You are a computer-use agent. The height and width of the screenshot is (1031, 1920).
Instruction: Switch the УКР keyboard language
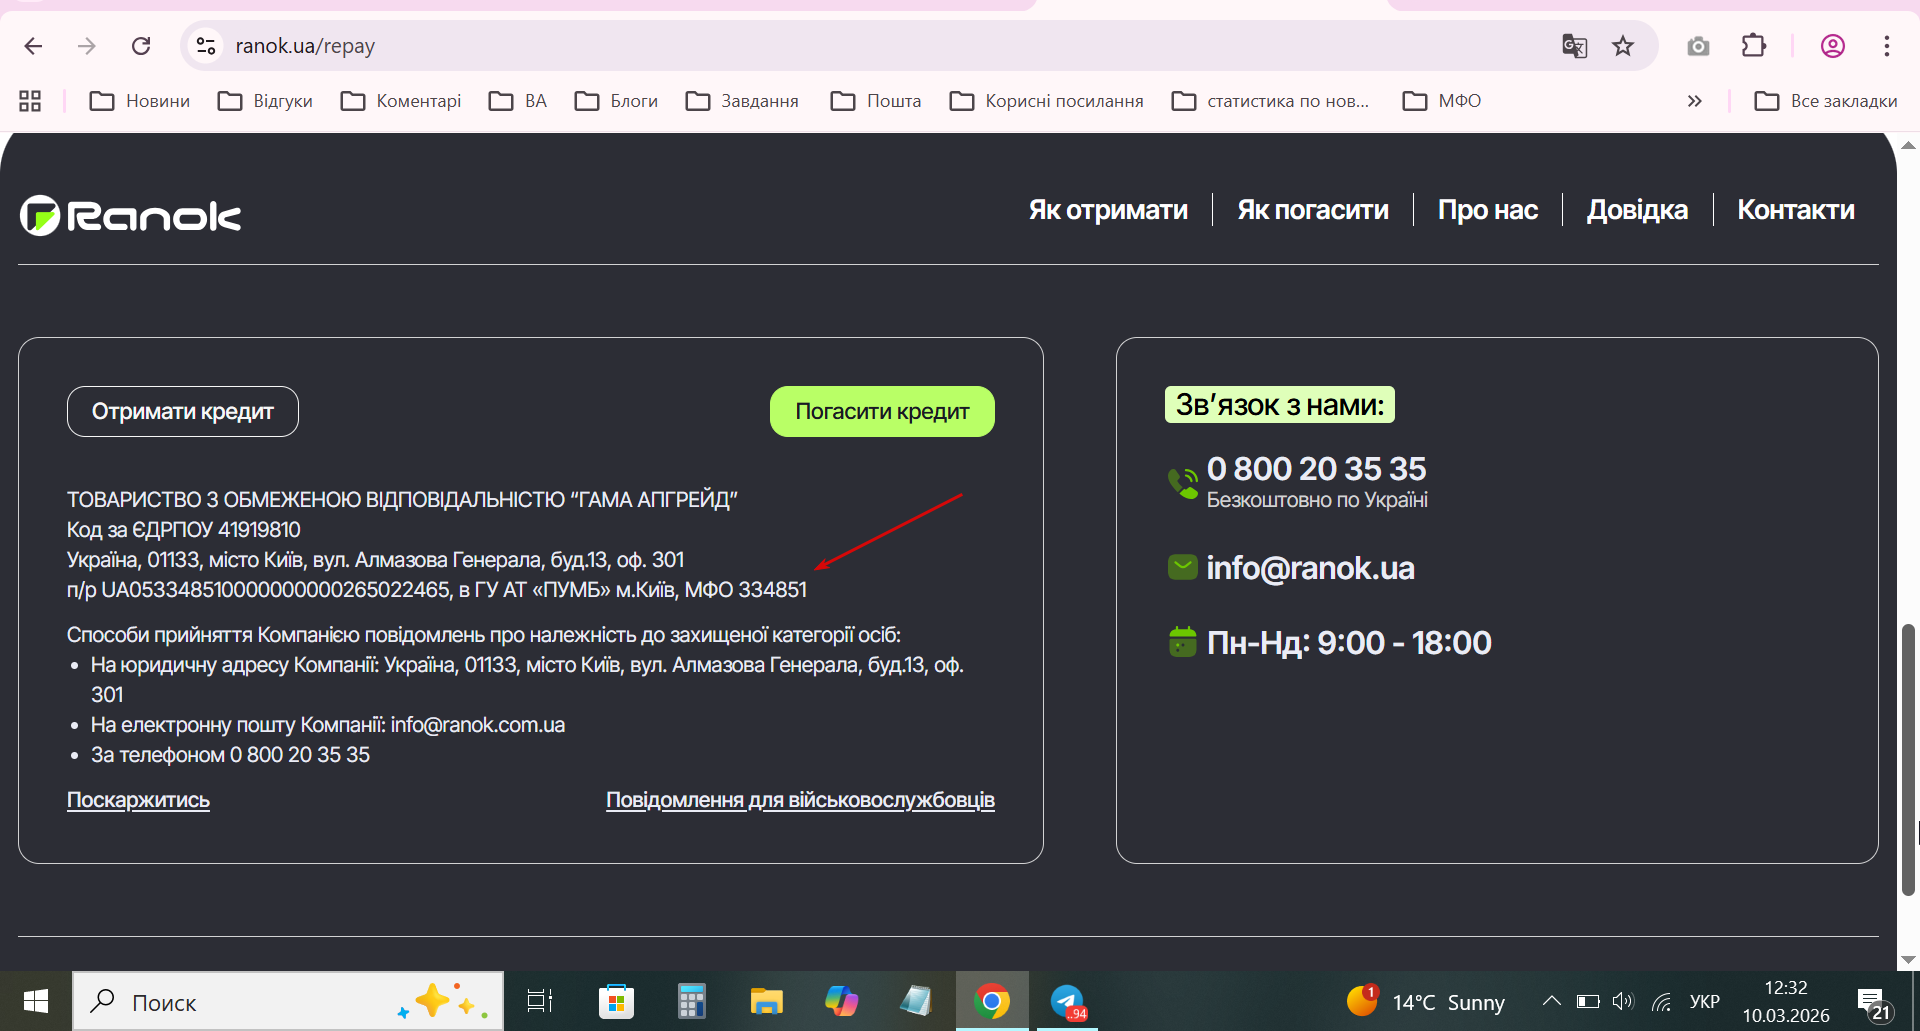[1705, 1002]
